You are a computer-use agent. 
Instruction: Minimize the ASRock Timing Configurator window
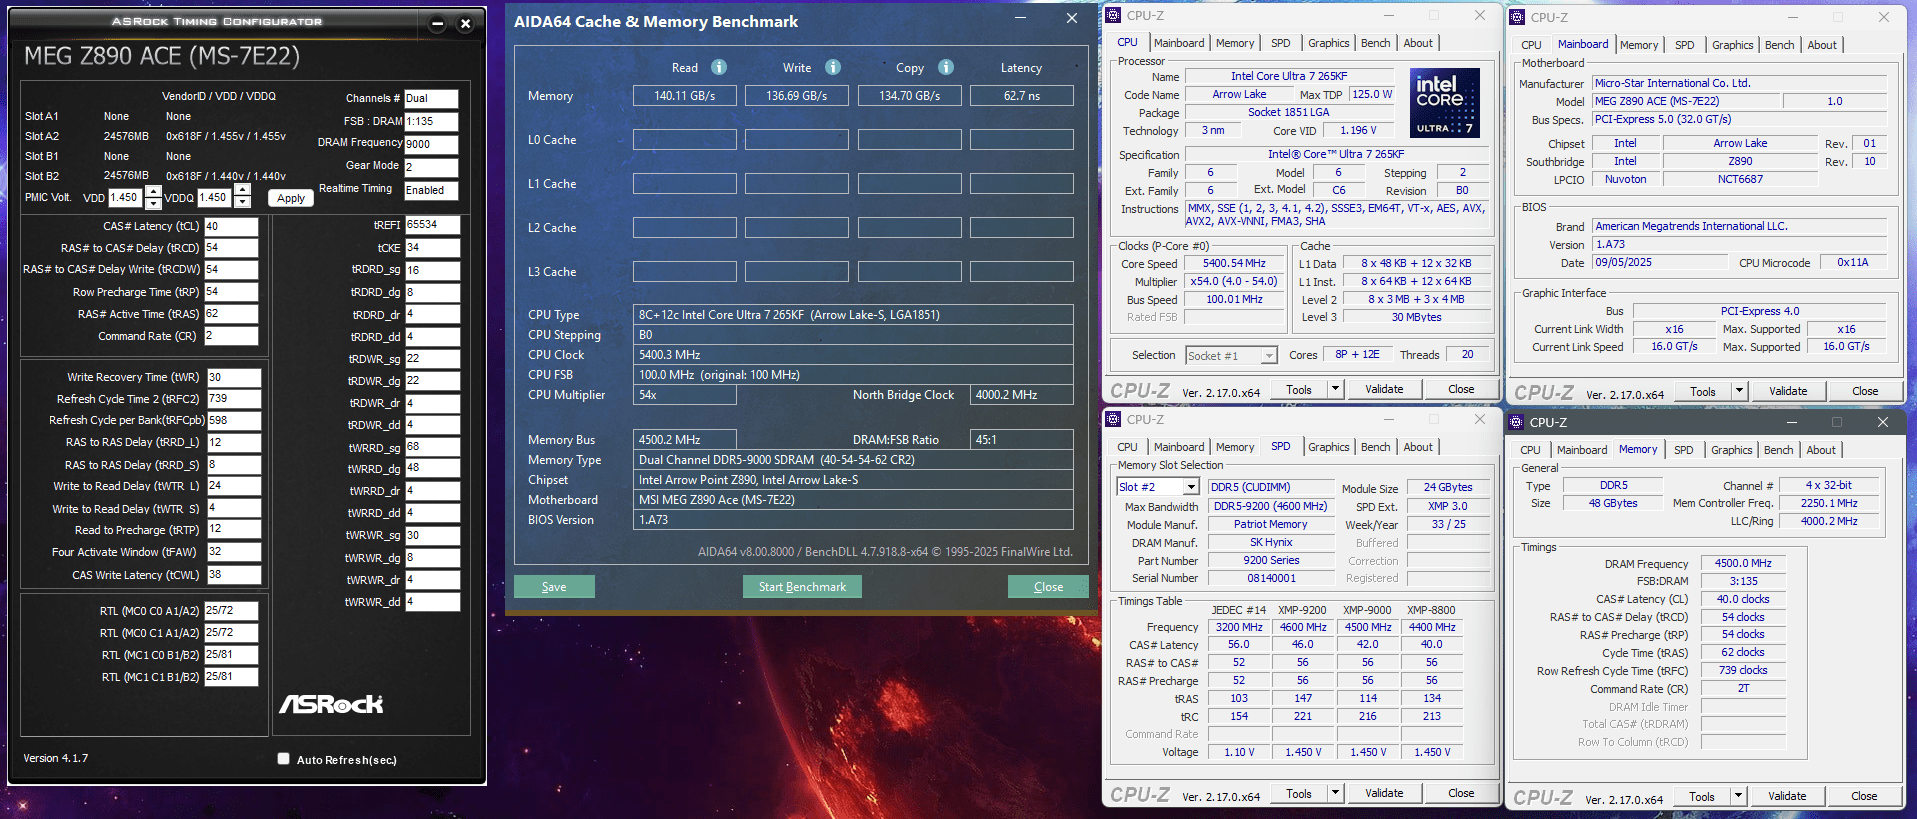tap(437, 23)
